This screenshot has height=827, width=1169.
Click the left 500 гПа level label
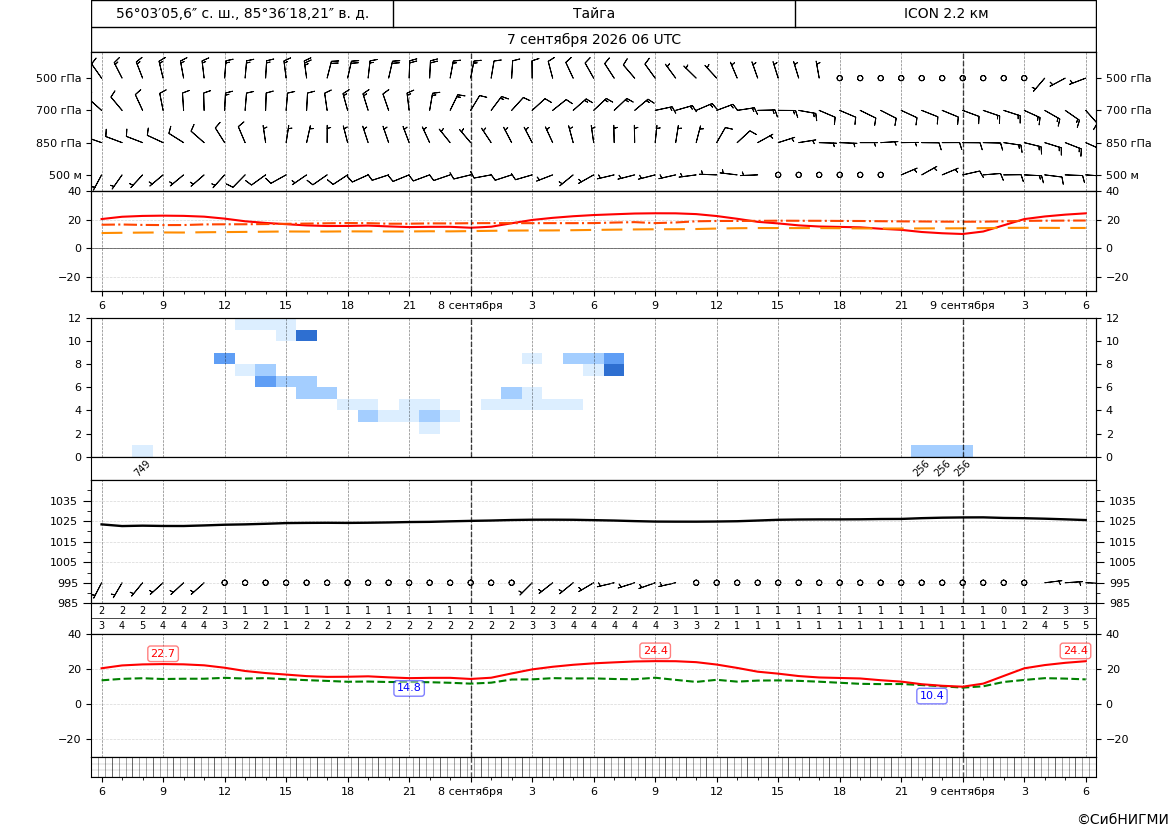59,78
